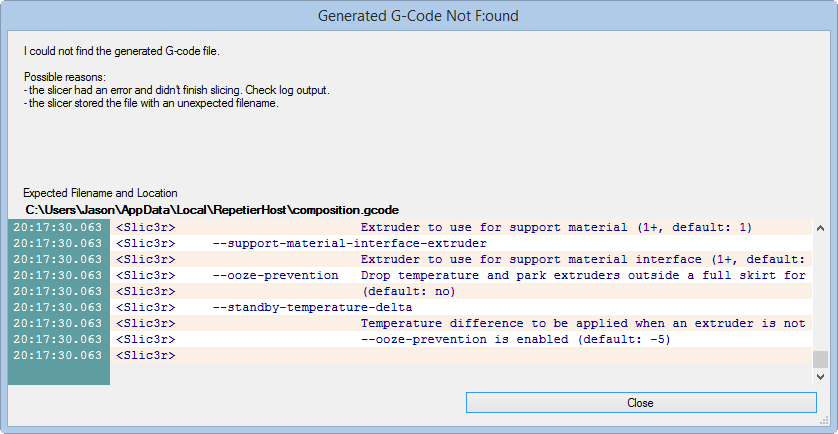Click the composition.gcode expected file path
The image size is (838, 434).
212,210
